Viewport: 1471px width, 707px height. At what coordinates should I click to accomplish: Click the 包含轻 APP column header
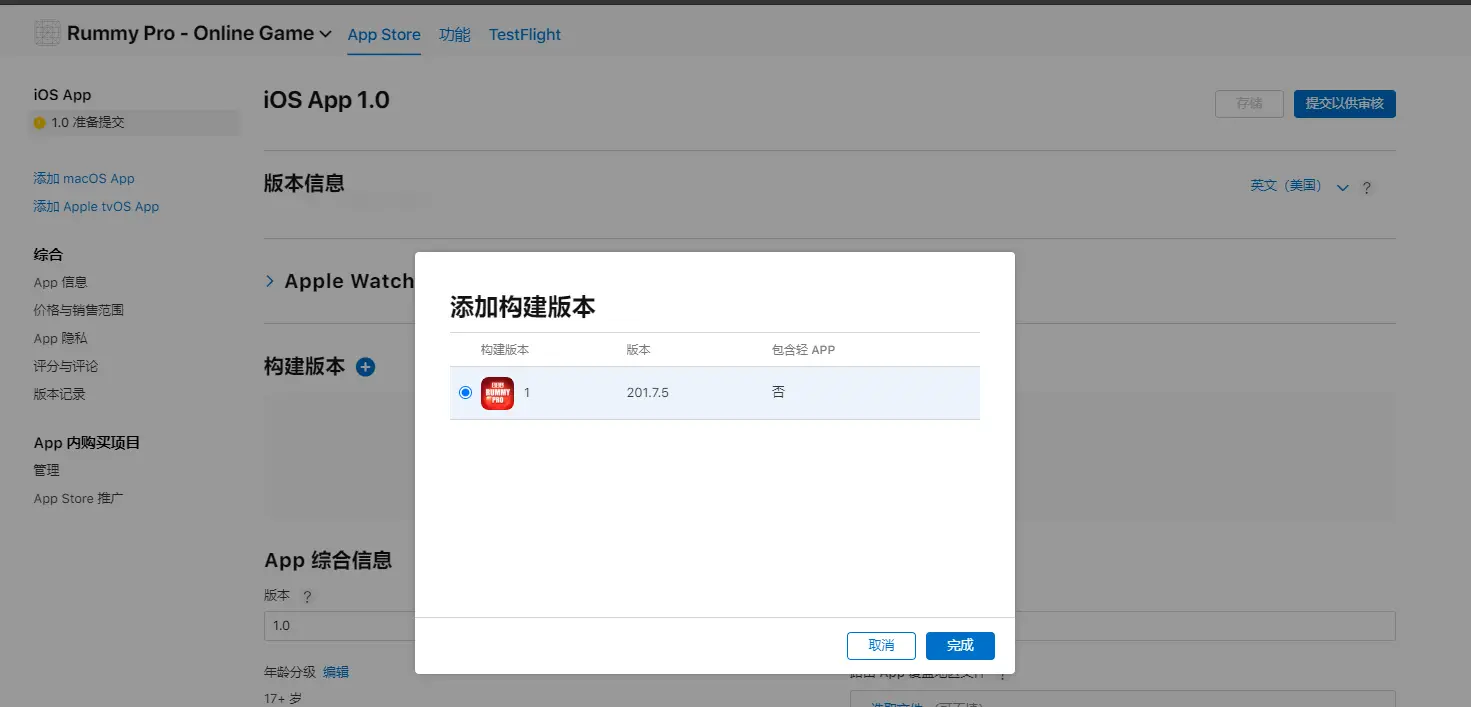coord(803,350)
